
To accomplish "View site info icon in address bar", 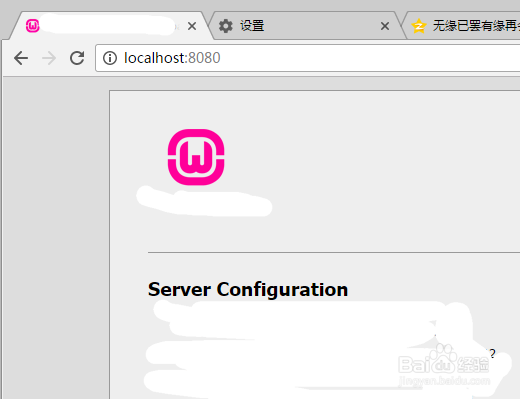I will coord(110,58).
